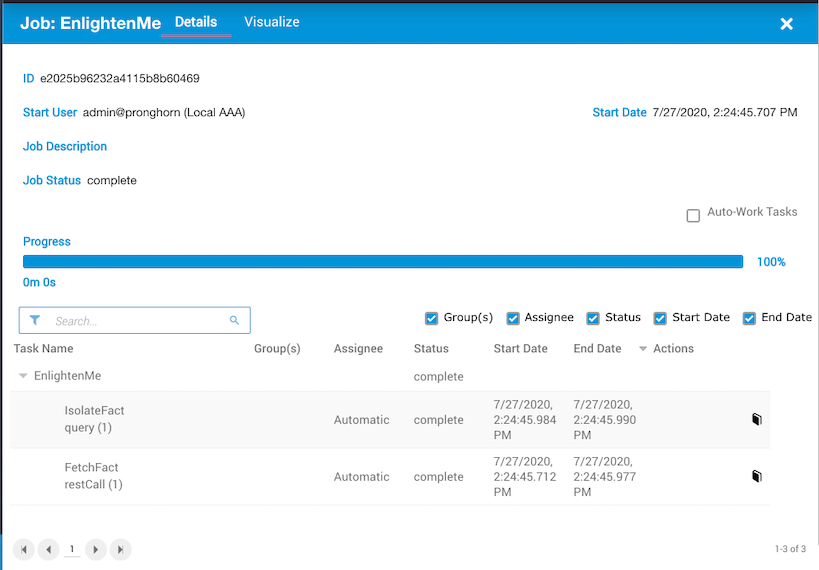
Task: Sort by the Group(s) column header
Action: [x=277, y=348]
